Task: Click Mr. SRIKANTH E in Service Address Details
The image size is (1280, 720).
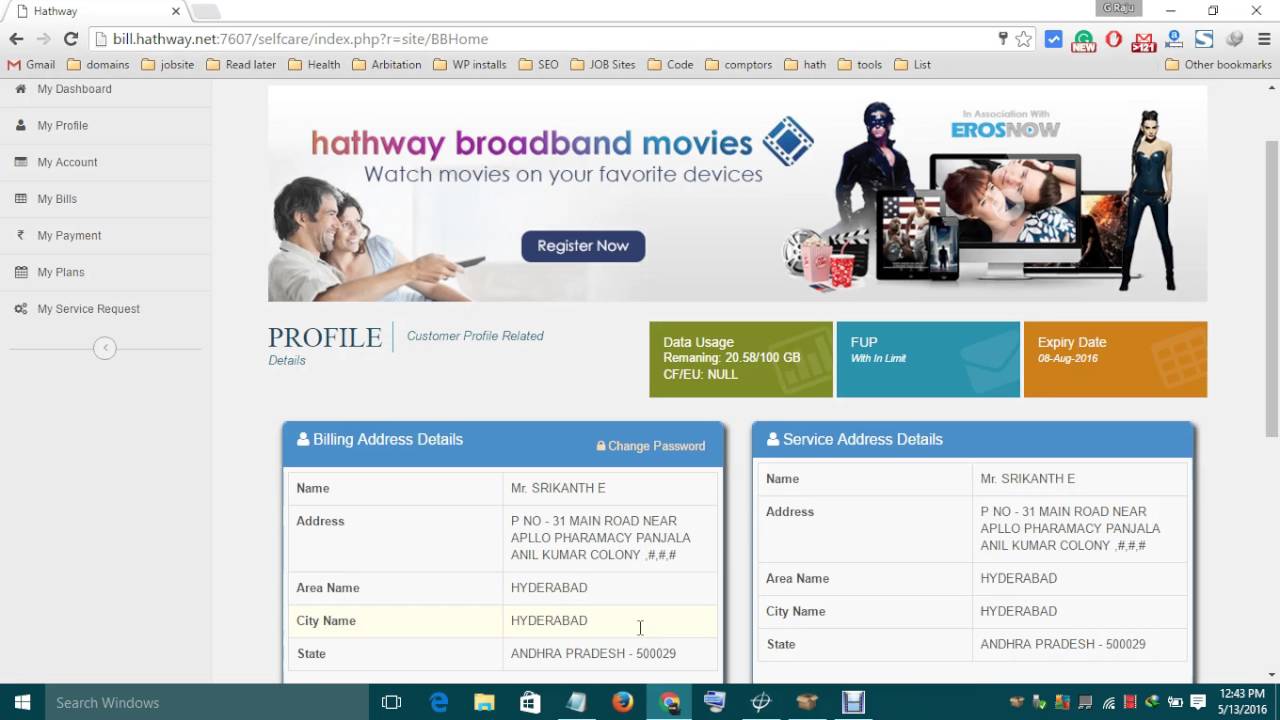Action: [x=1027, y=479]
